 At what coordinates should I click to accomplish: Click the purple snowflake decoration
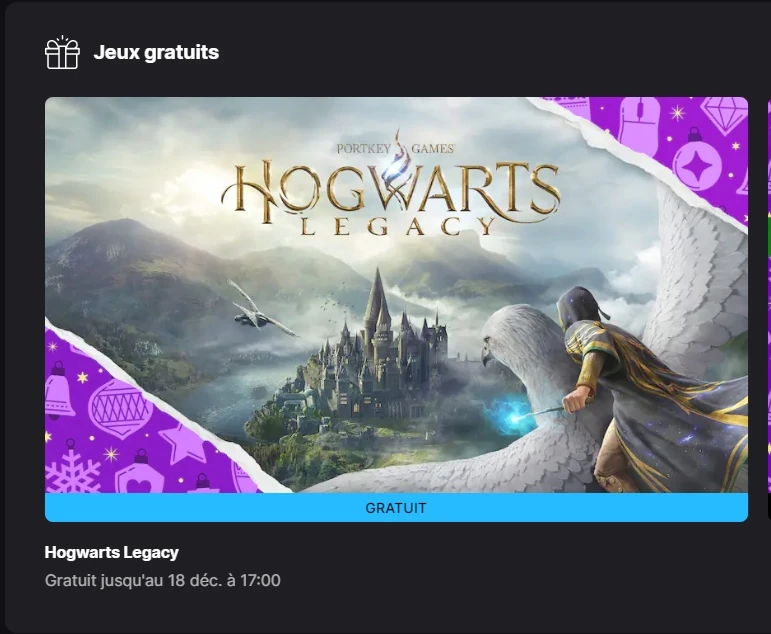[73, 472]
